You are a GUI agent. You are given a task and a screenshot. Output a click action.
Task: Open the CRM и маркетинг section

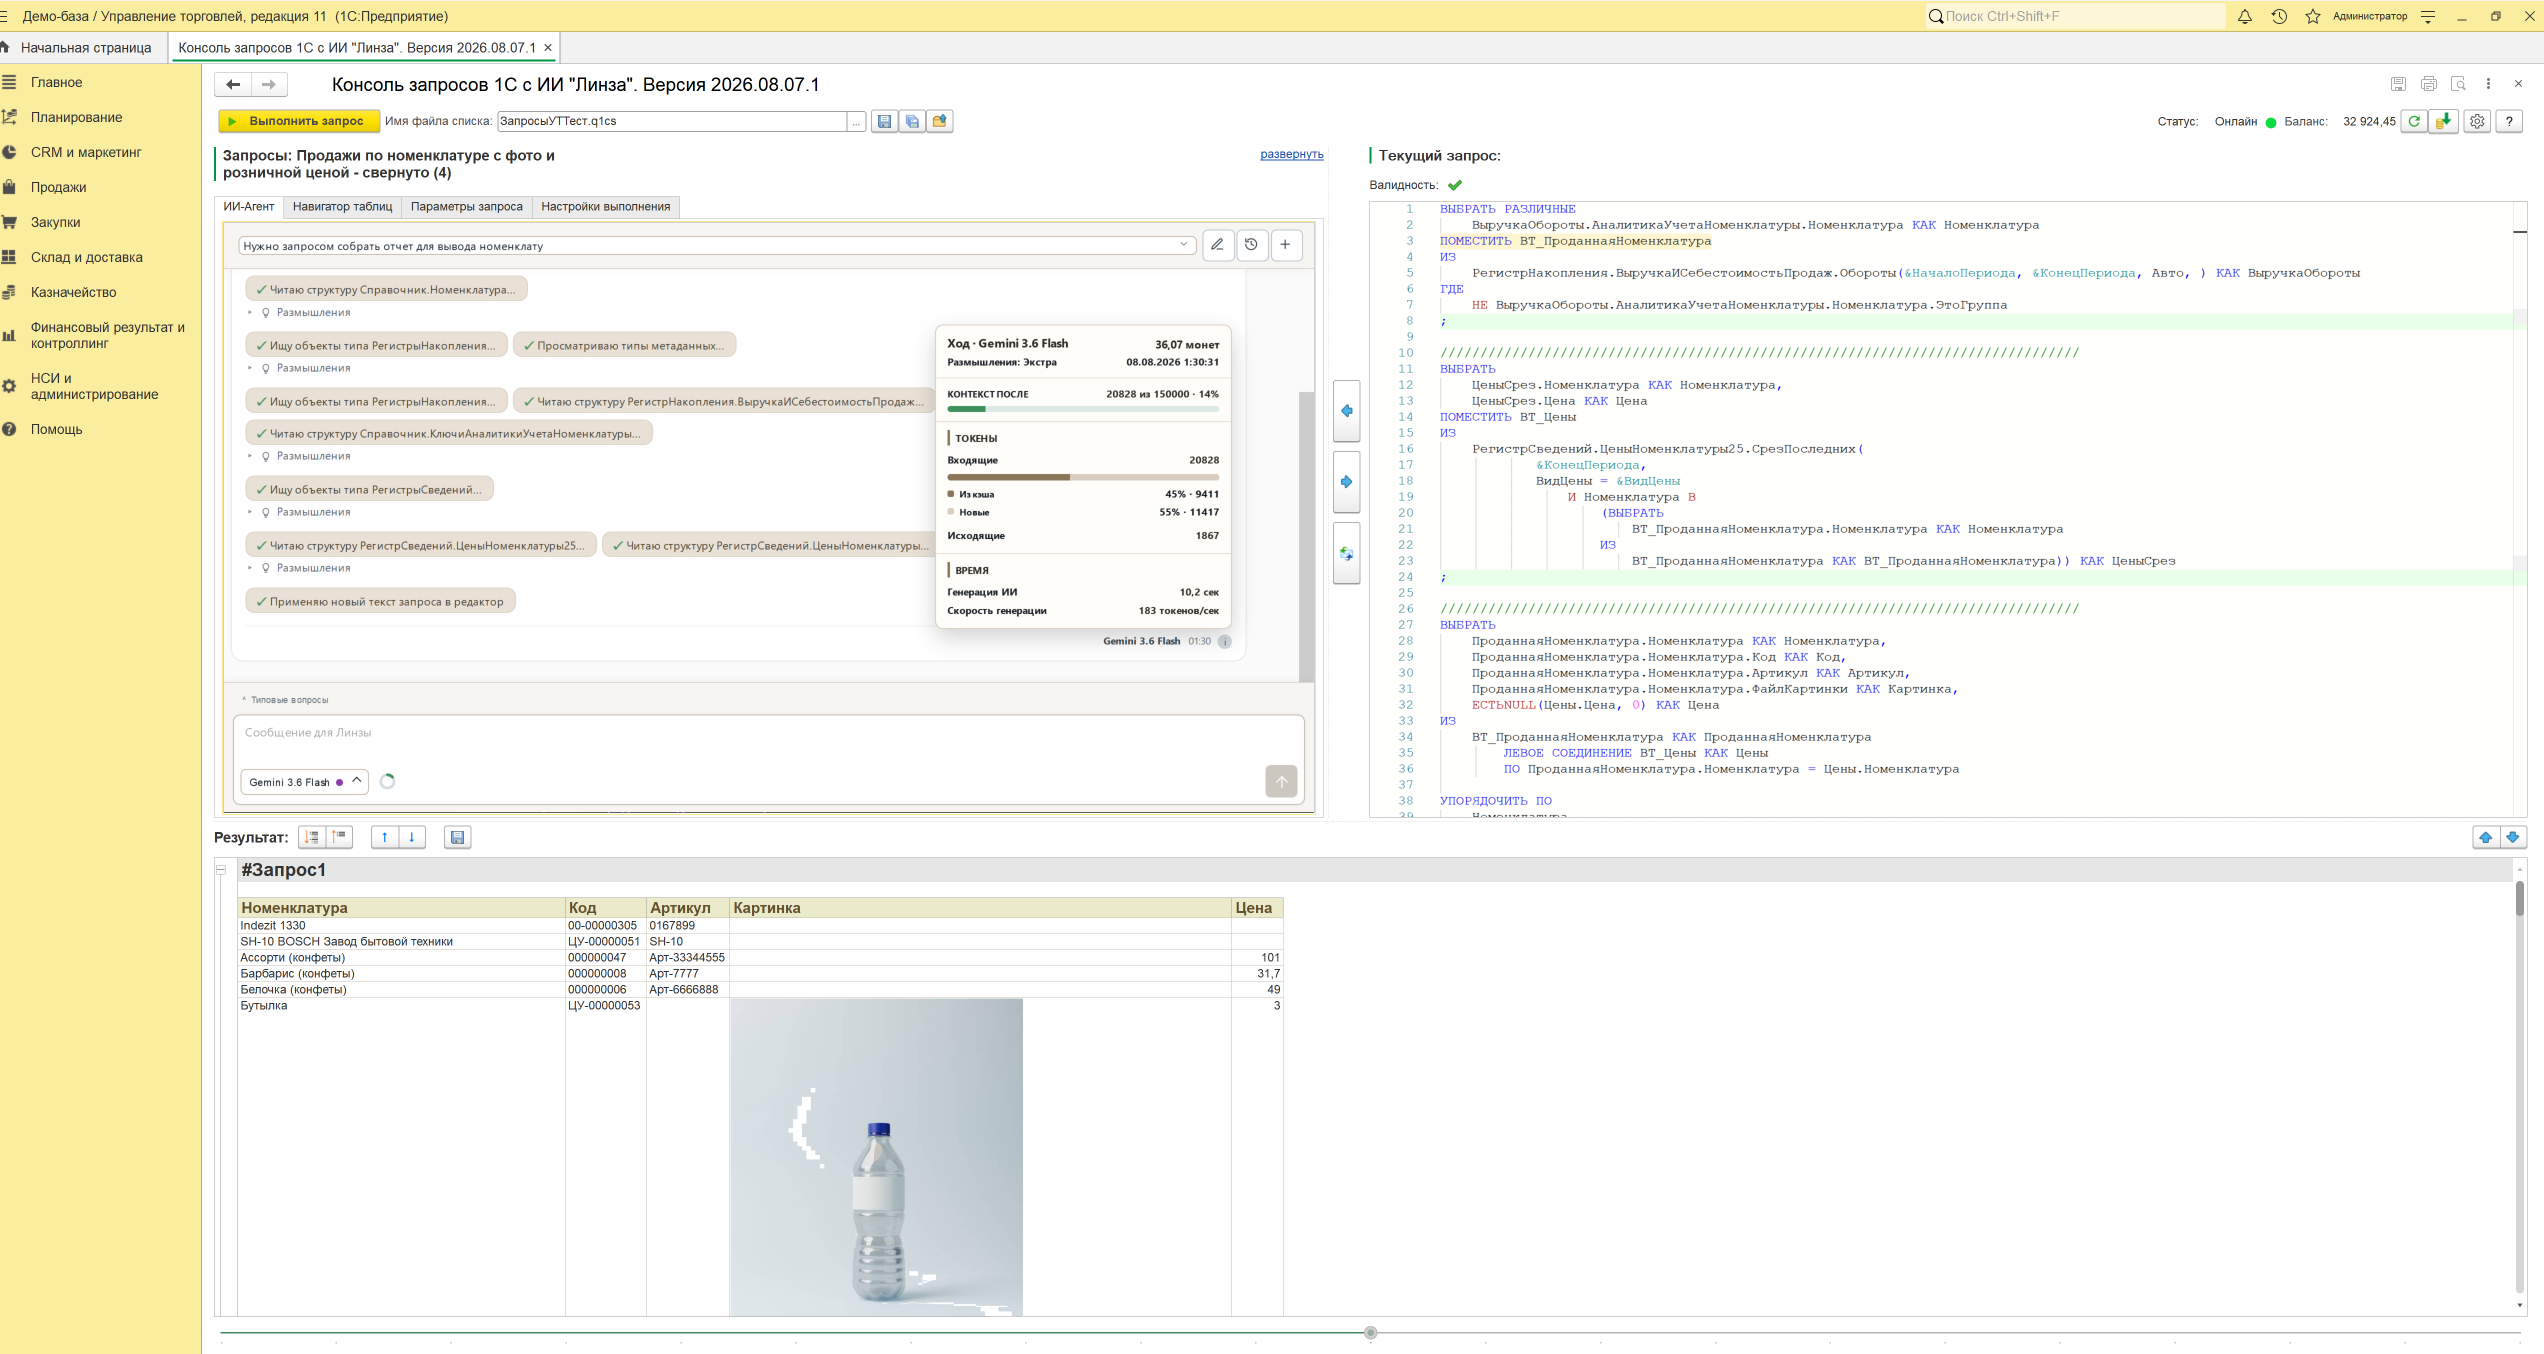click(x=86, y=152)
